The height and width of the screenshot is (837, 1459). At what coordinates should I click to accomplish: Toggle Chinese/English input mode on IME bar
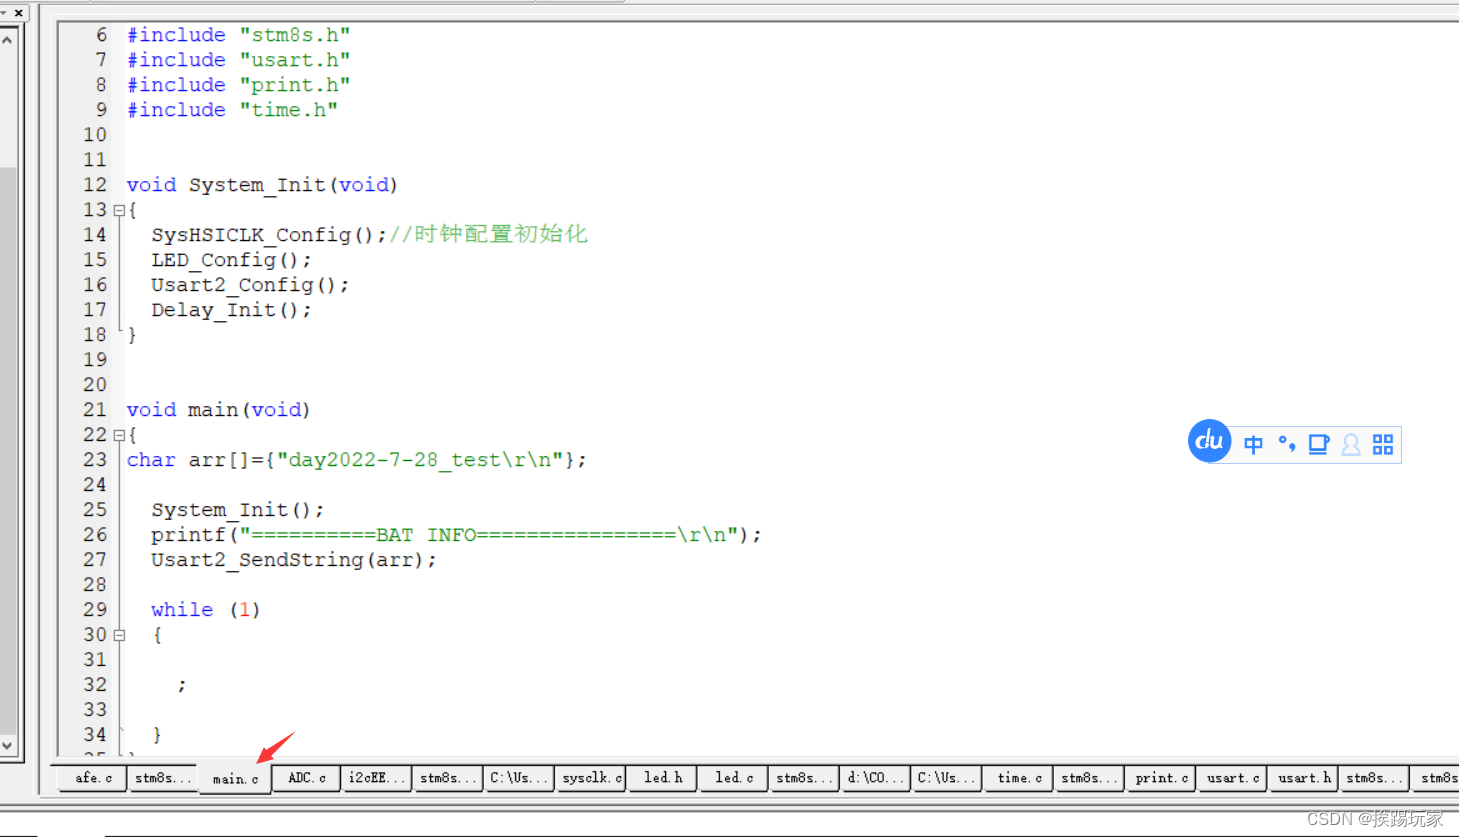click(1253, 444)
